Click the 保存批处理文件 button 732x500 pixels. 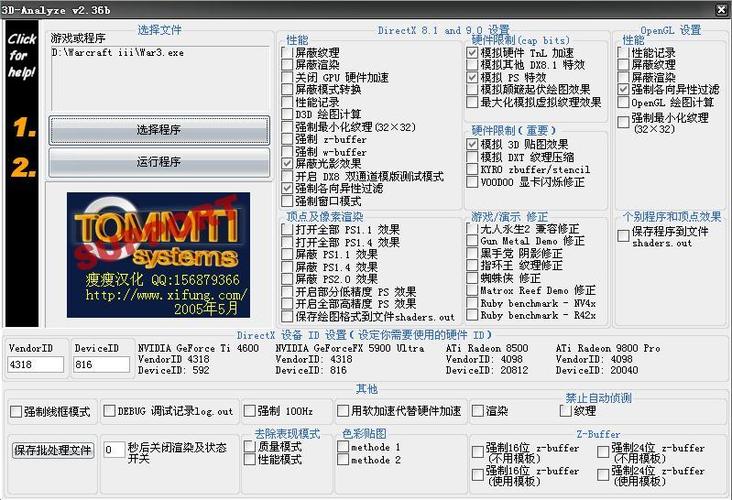(52, 450)
